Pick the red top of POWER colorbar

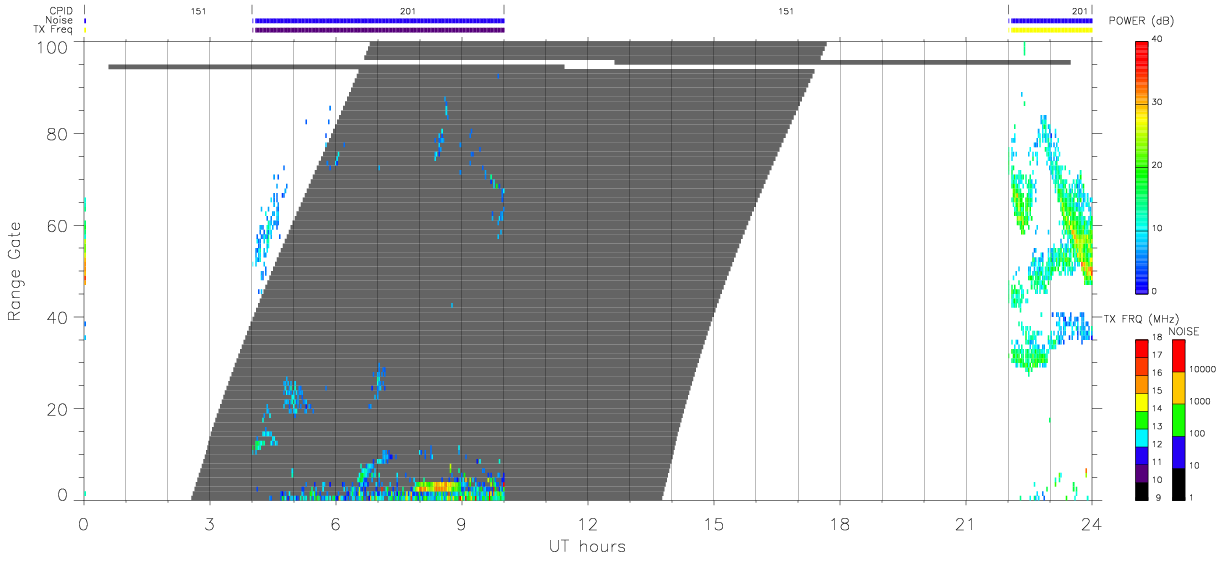(1142, 50)
